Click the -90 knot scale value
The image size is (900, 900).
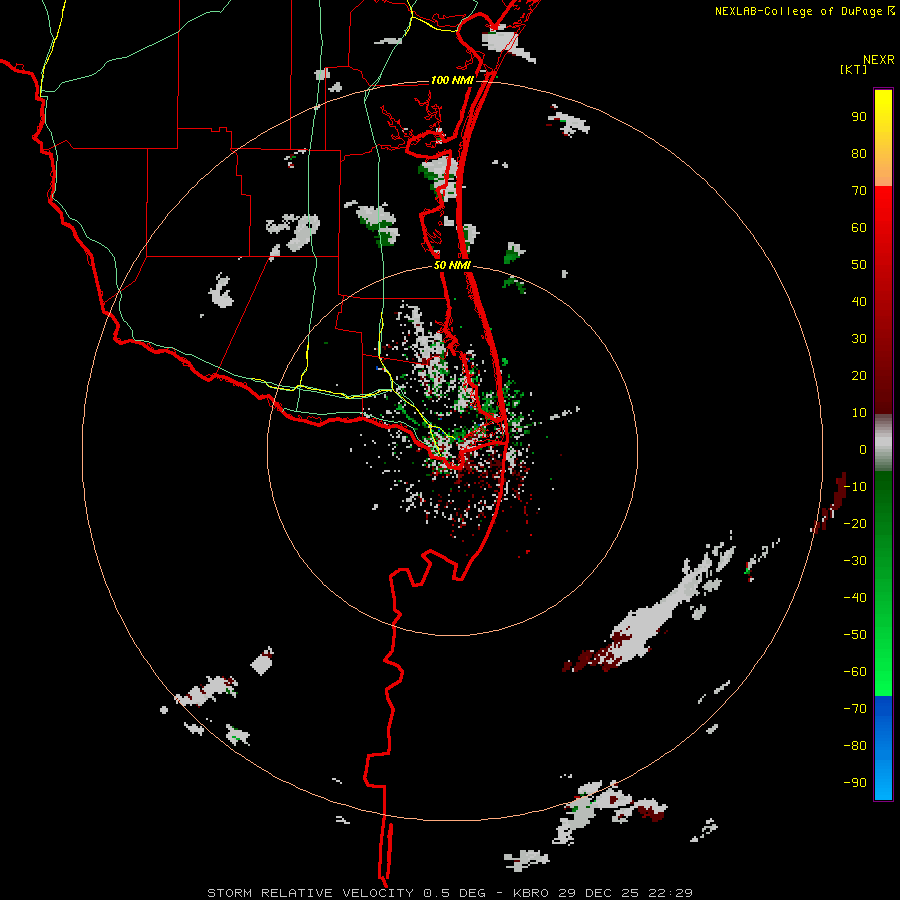(855, 783)
